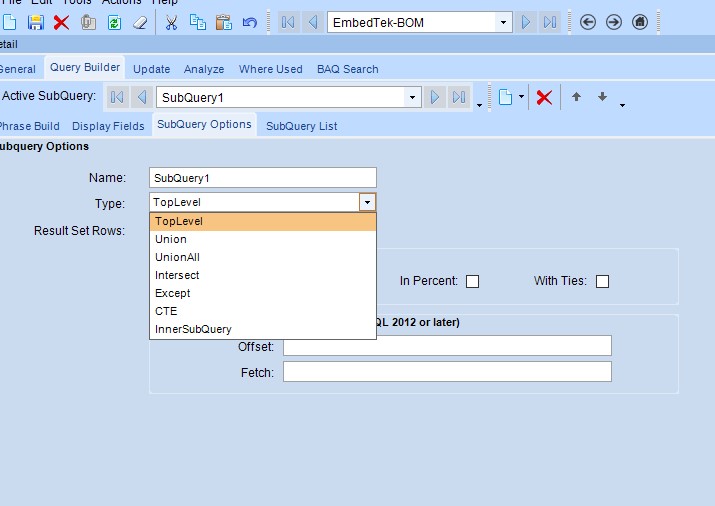Viewport: 715px width, 506px height.
Task: Move subquery down arrow
Action: (x=602, y=97)
